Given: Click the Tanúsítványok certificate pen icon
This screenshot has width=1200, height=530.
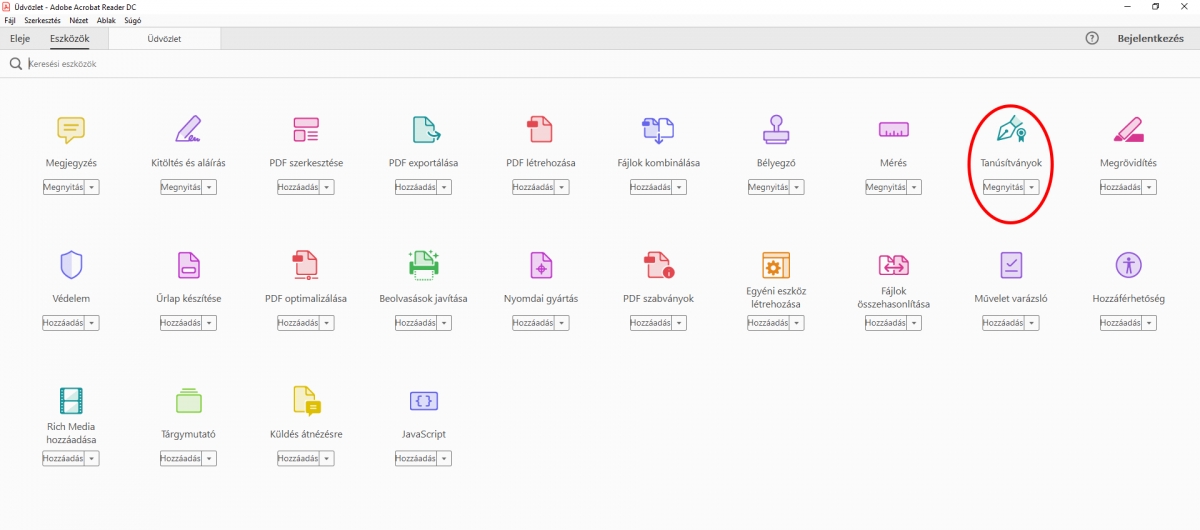Looking at the screenshot, I should tap(1011, 129).
